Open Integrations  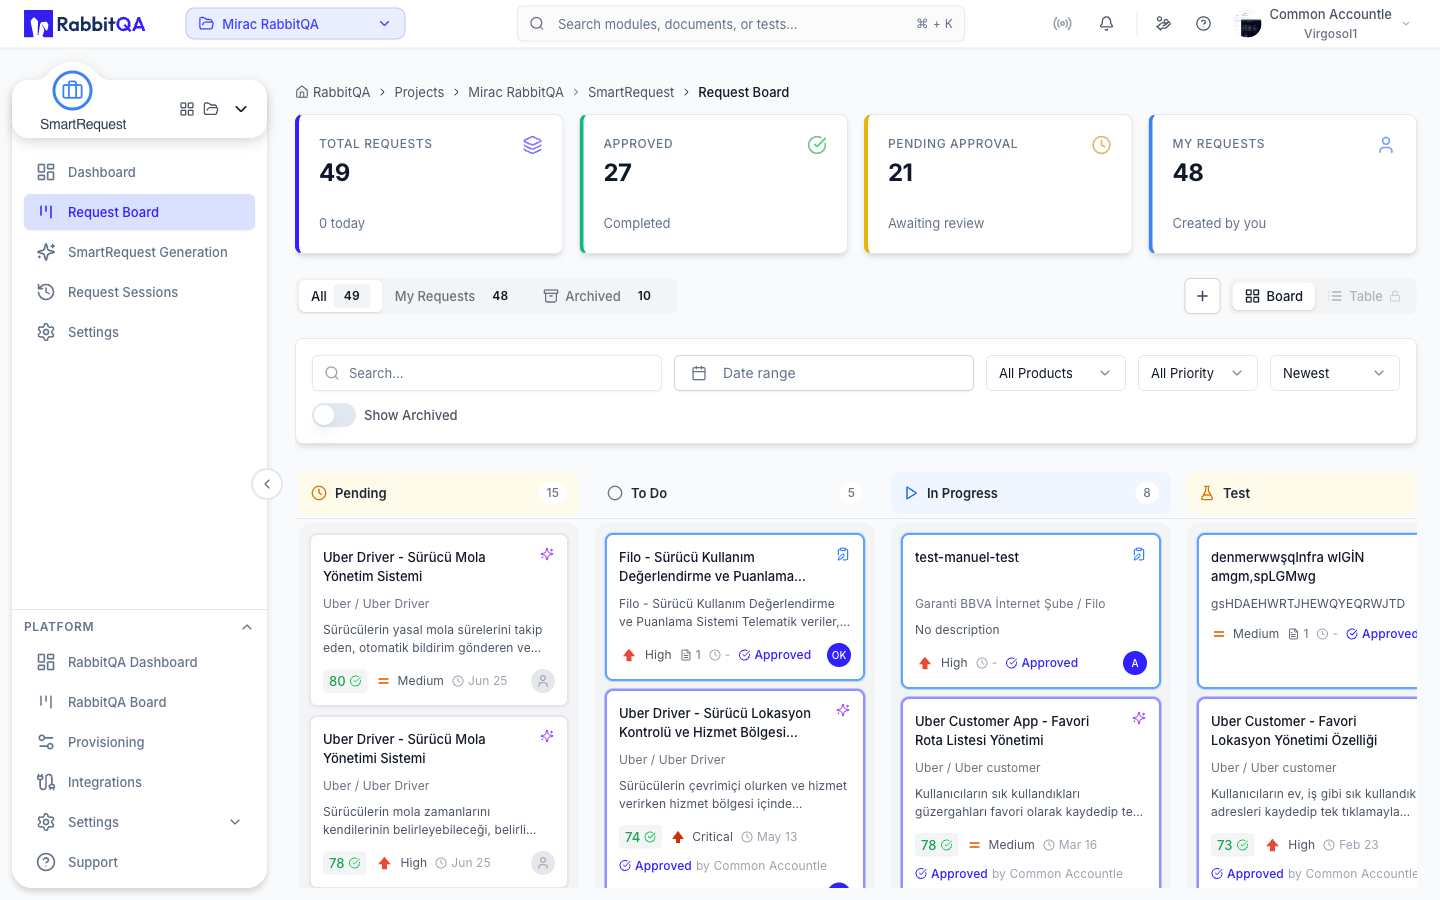(x=139, y=782)
